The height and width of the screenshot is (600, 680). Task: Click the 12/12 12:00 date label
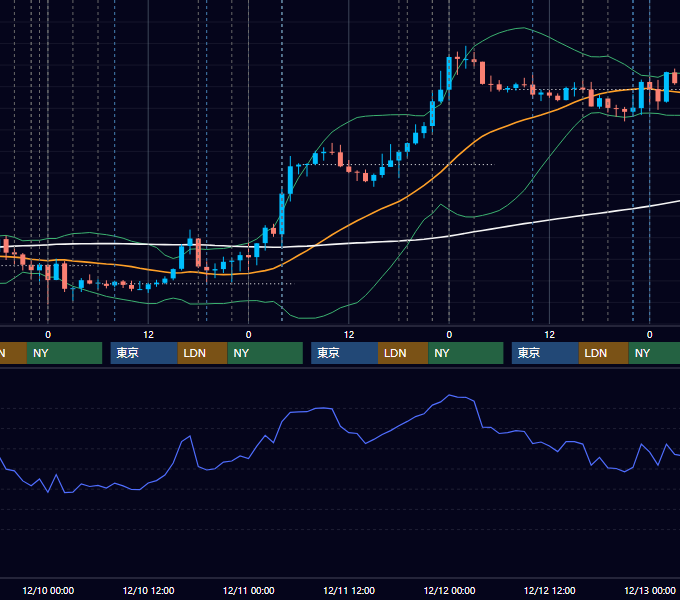(549, 590)
